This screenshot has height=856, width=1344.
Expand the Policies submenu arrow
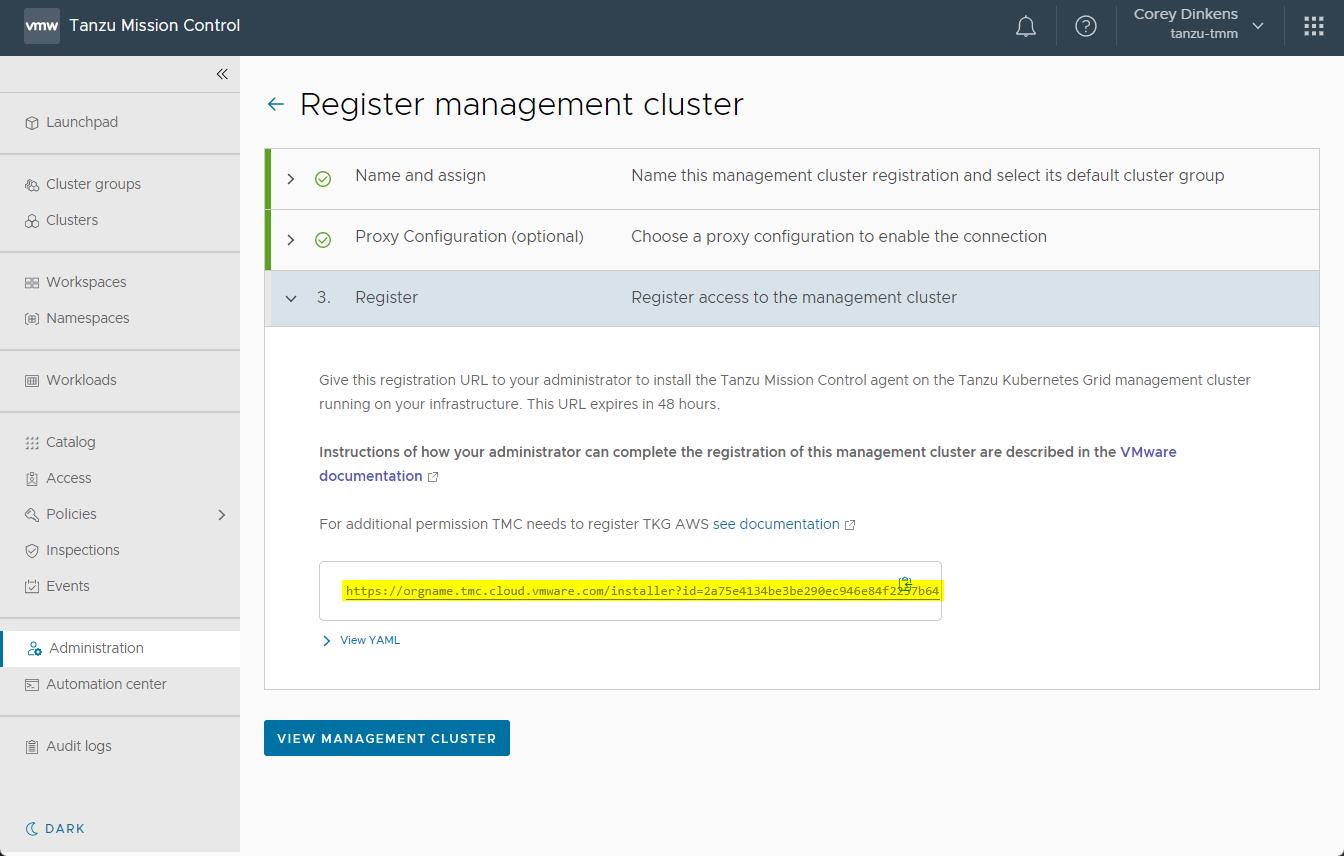[x=222, y=515]
